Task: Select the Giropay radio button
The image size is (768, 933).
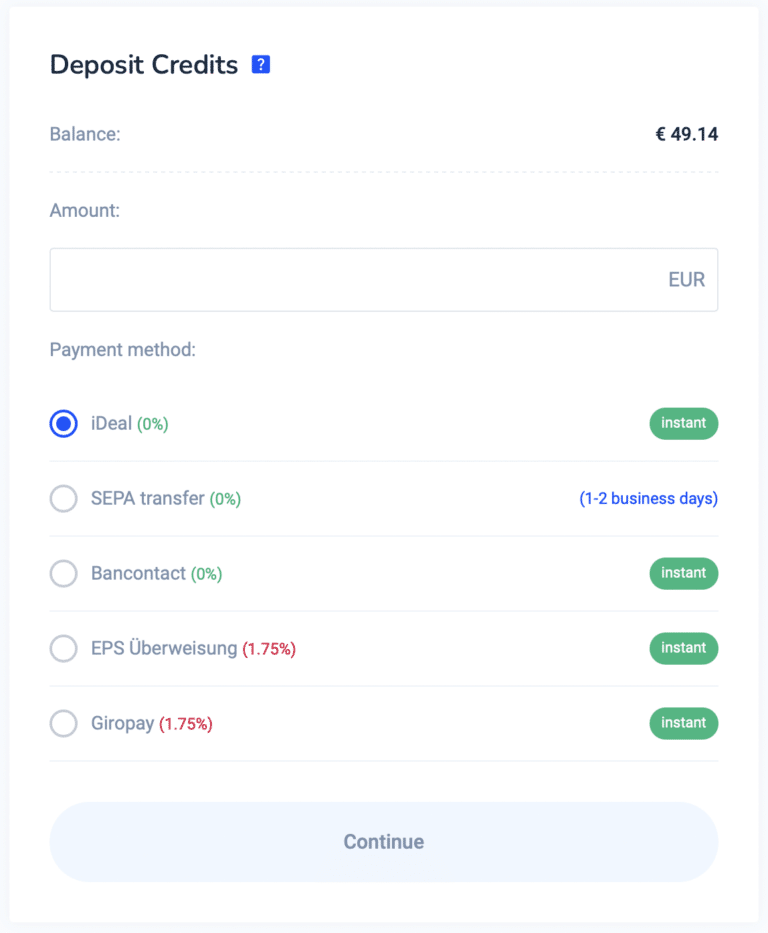Action: coord(64,724)
